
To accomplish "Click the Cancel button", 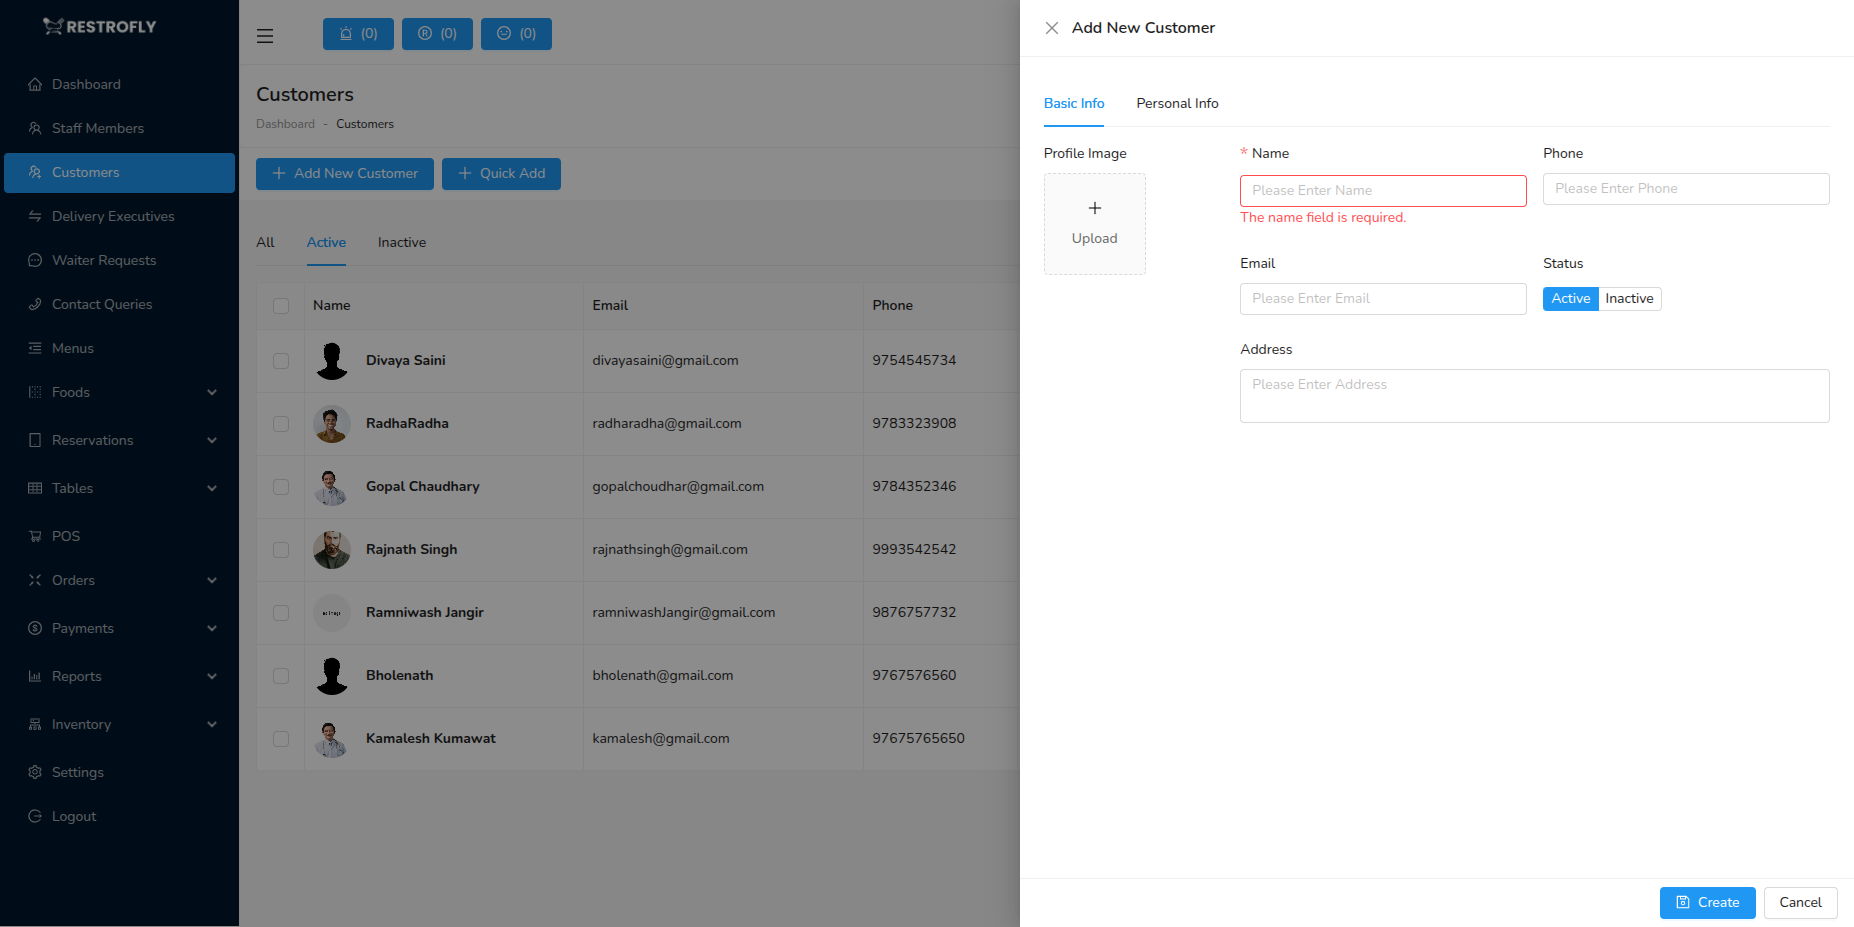I will pyautogui.click(x=1800, y=902).
